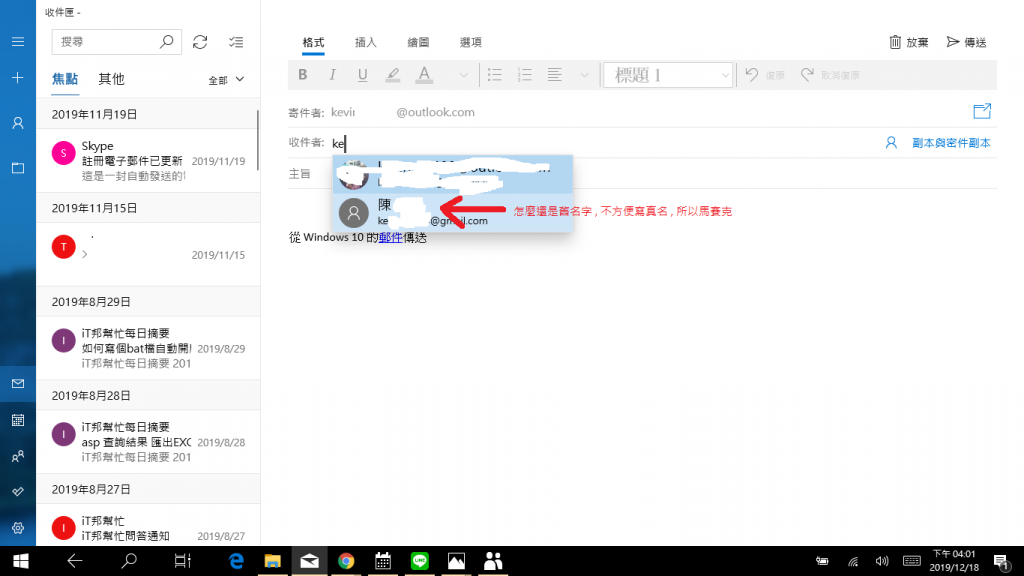Open iT邦幫忙每日摘要 message from 2019/8/29
Screen dimensions: 1024x576
point(148,348)
